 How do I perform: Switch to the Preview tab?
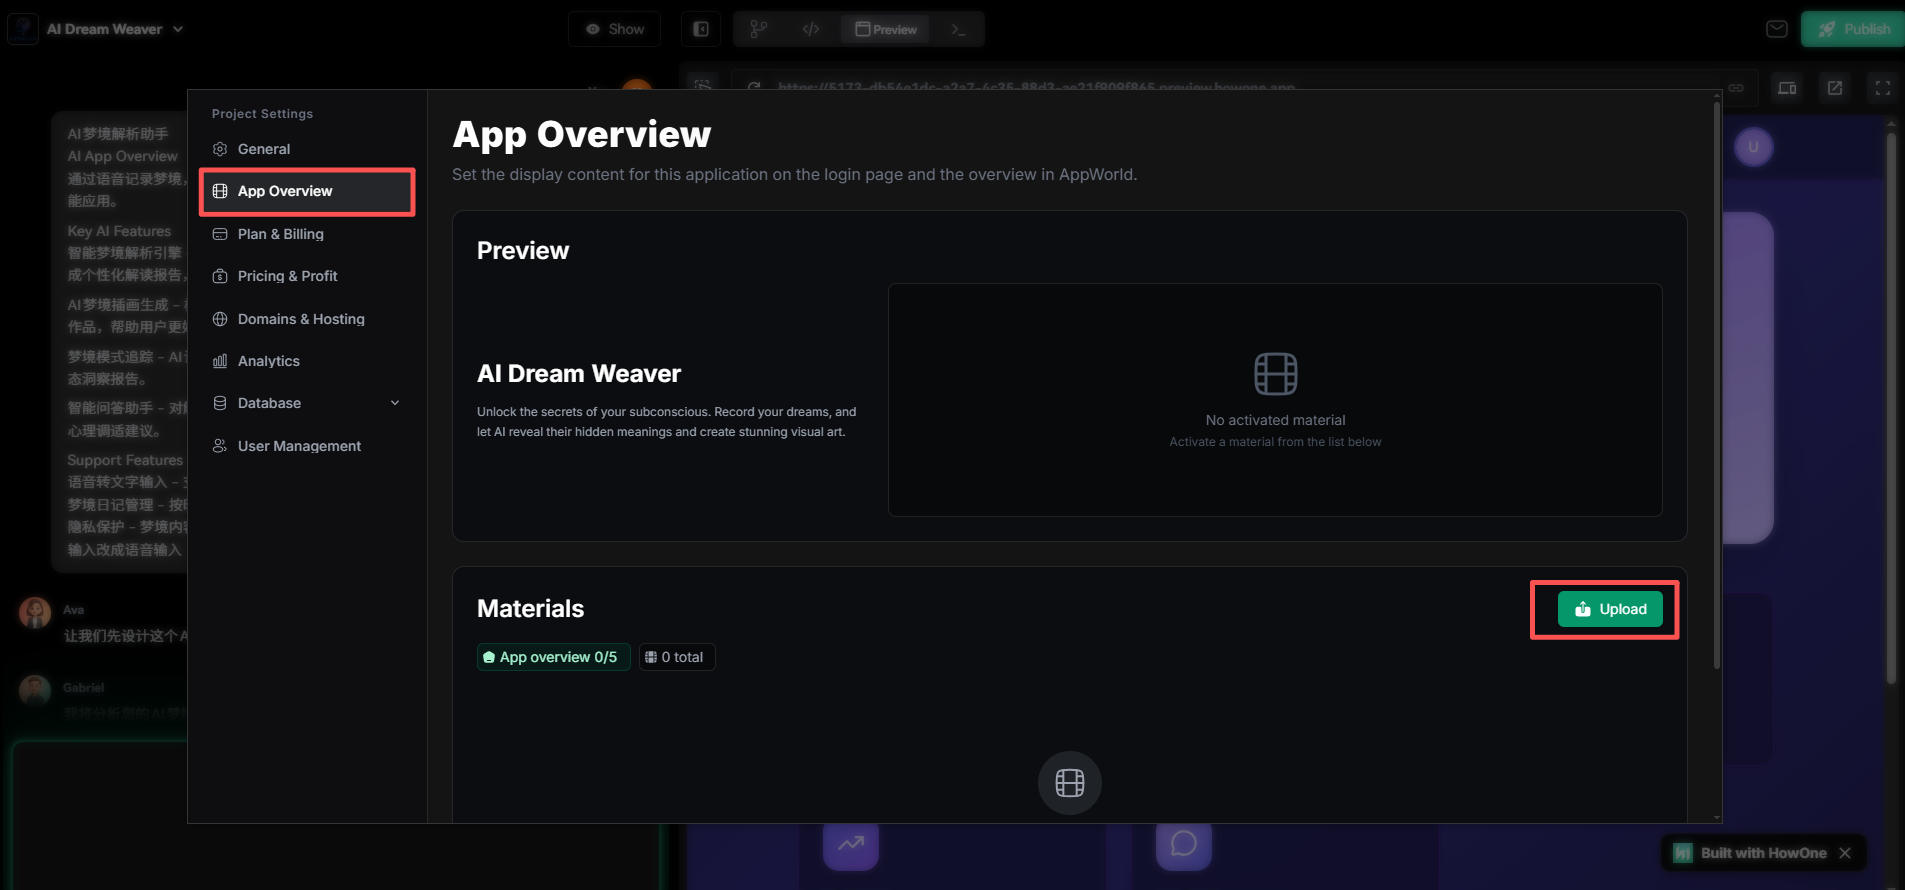point(886,29)
